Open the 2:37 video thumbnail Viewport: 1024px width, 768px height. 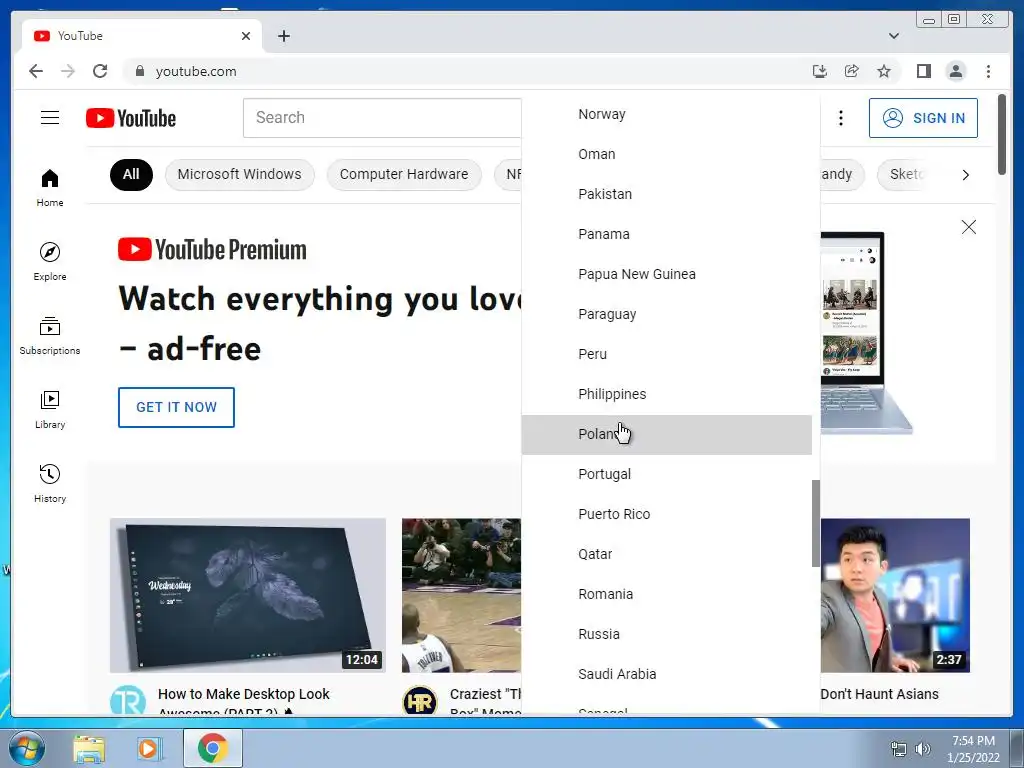[x=895, y=596]
